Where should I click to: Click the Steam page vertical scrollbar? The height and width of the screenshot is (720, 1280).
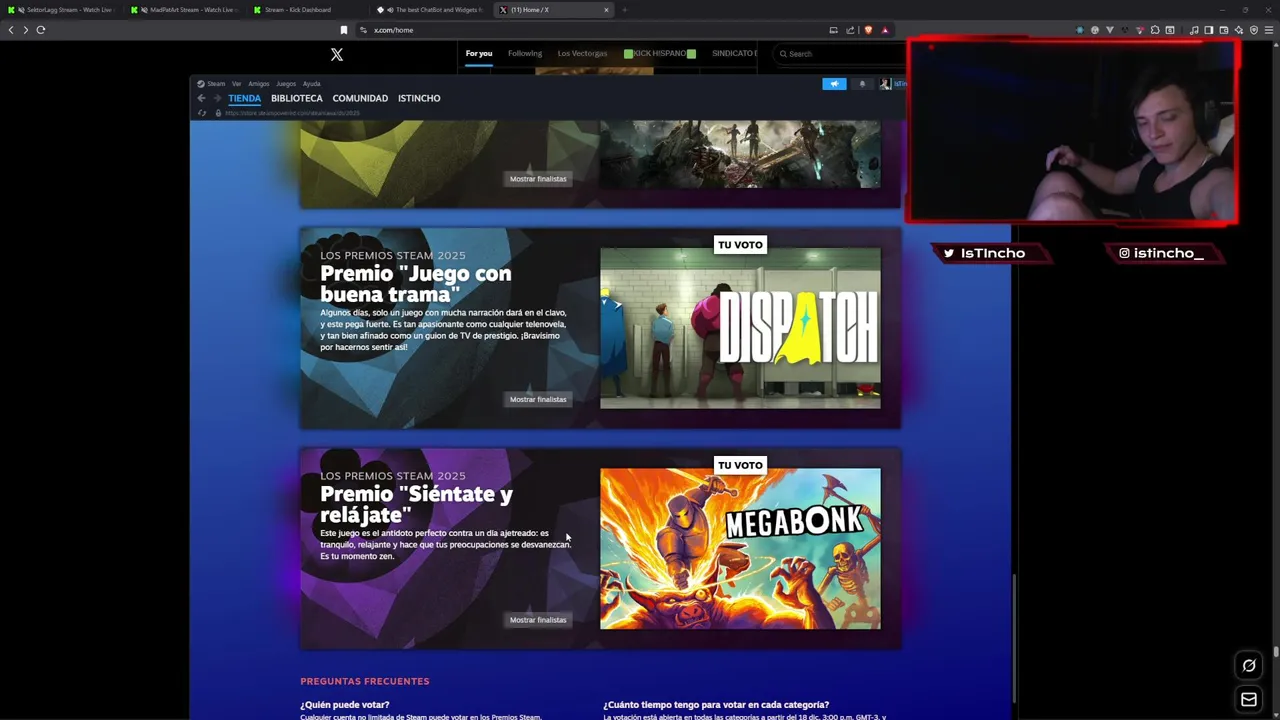(1014, 637)
